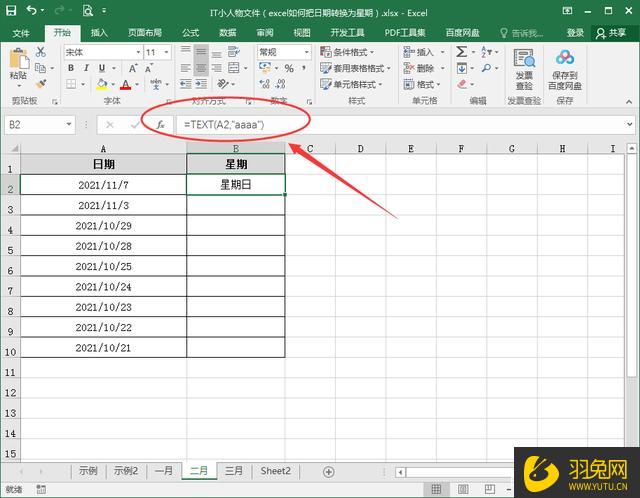Open 套用表格格式 table styles
The image size is (640, 498).
coord(356,68)
